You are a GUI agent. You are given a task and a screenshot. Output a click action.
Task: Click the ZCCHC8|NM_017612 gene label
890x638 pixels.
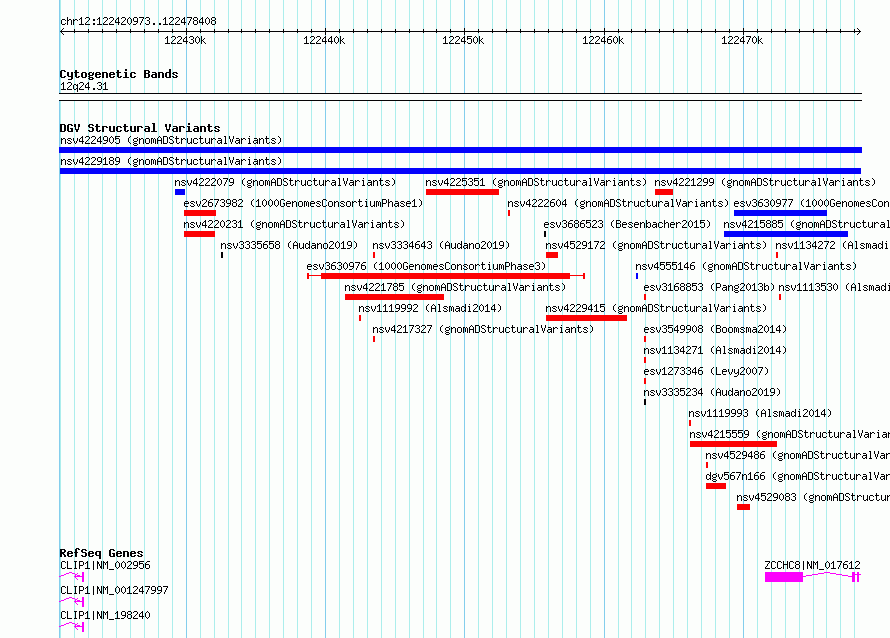(x=812, y=565)
